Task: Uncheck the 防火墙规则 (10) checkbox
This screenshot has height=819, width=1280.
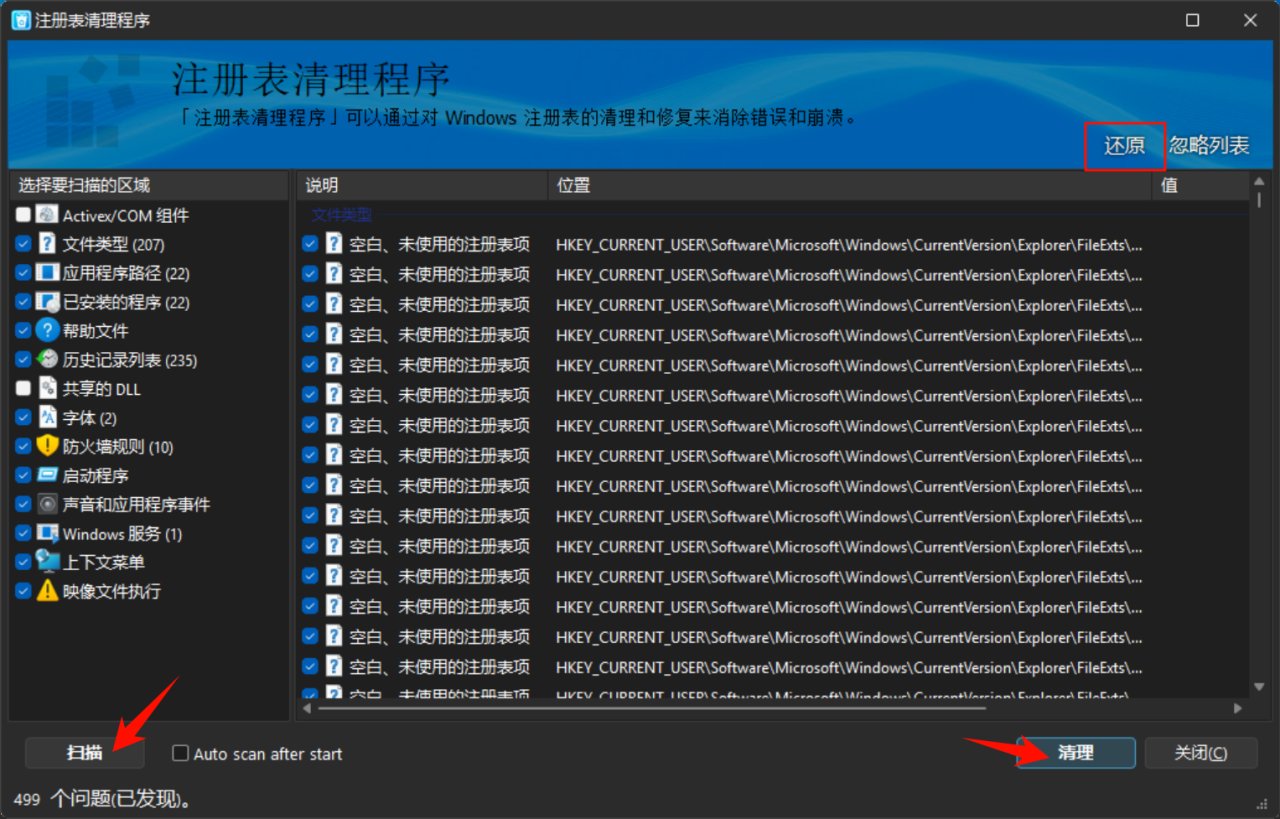Action: (x=23, y=447)
